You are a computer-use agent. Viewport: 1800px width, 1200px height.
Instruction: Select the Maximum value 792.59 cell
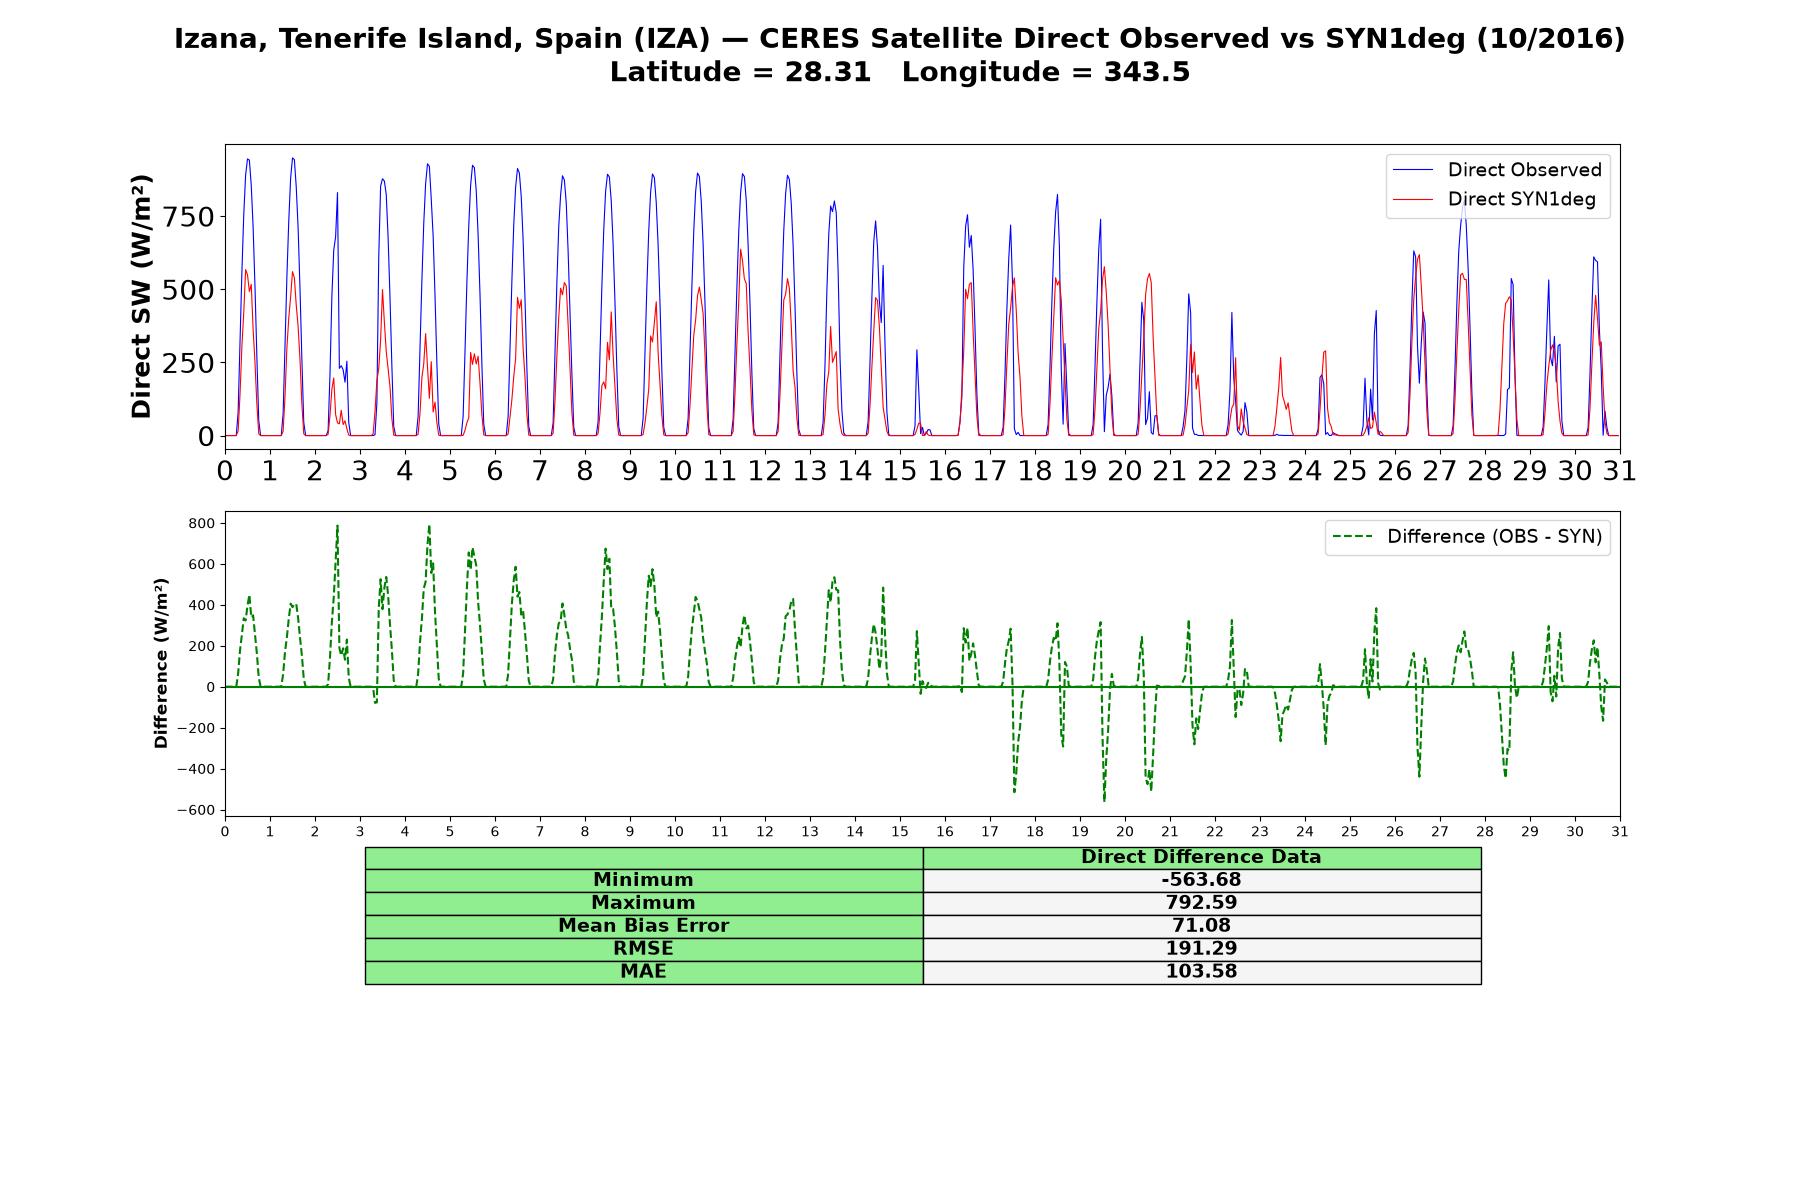[1201, 903]
